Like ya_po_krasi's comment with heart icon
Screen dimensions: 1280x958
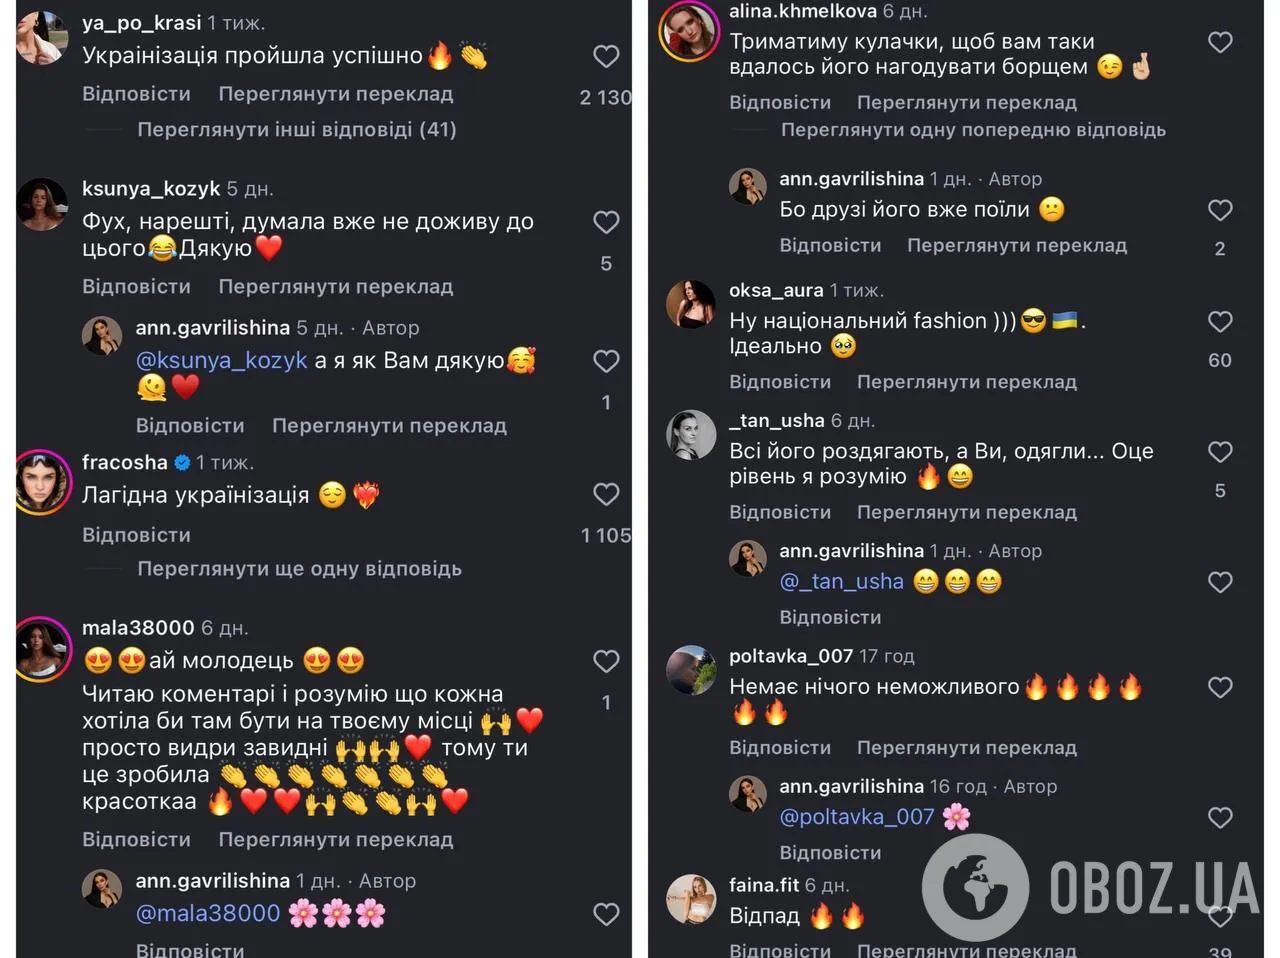pos(606,57)
